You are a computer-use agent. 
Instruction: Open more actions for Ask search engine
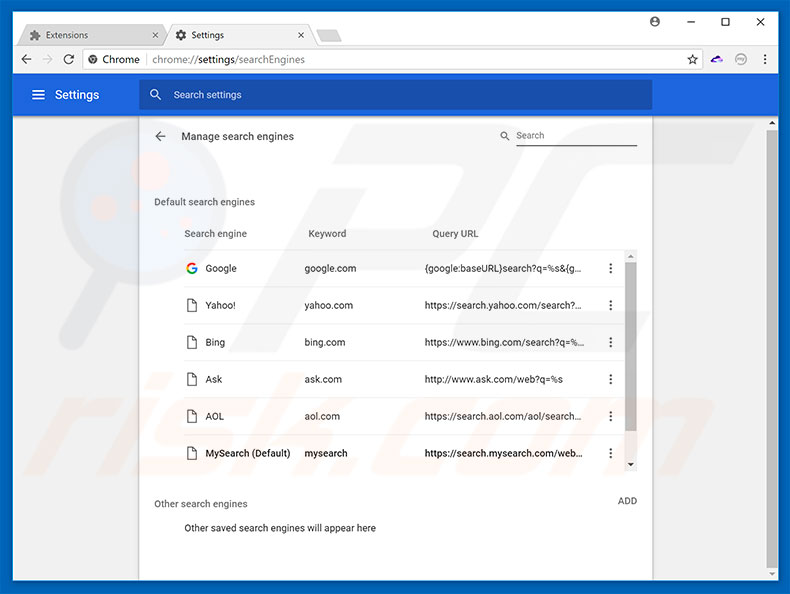coord(610,379)
